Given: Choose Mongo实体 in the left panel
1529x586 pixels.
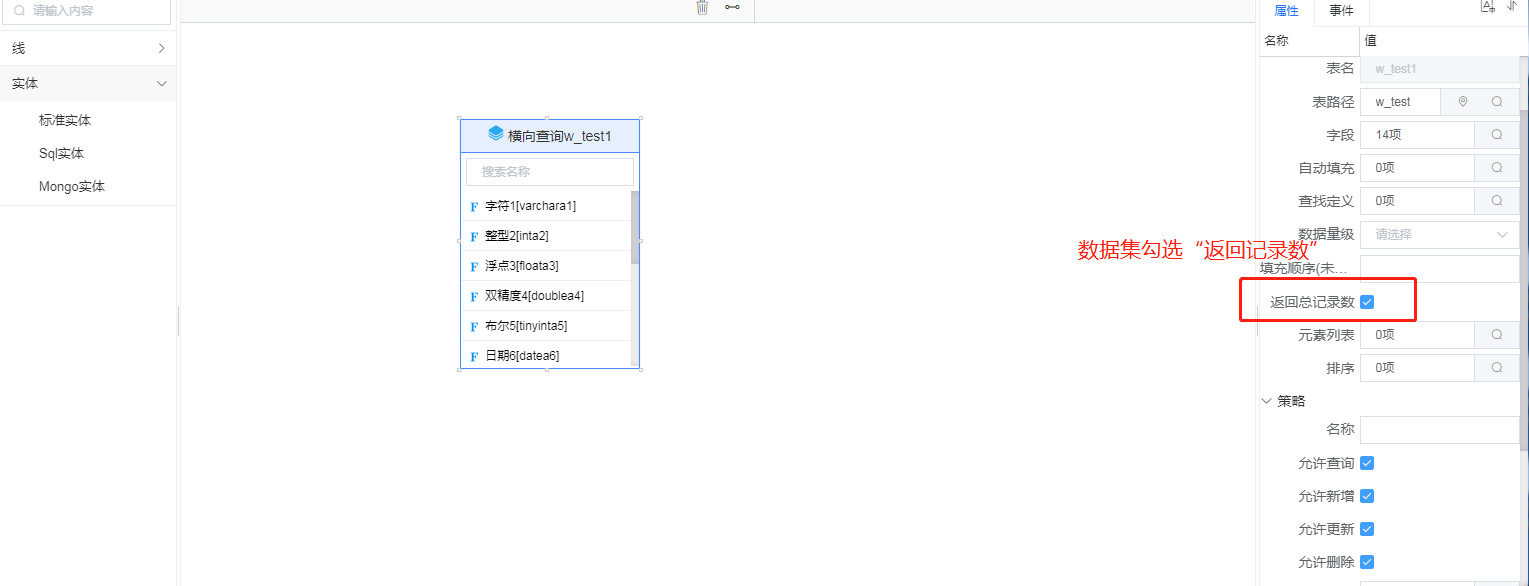Looking at the screenshot, I should pyautogui.click(x=72, y=186).
